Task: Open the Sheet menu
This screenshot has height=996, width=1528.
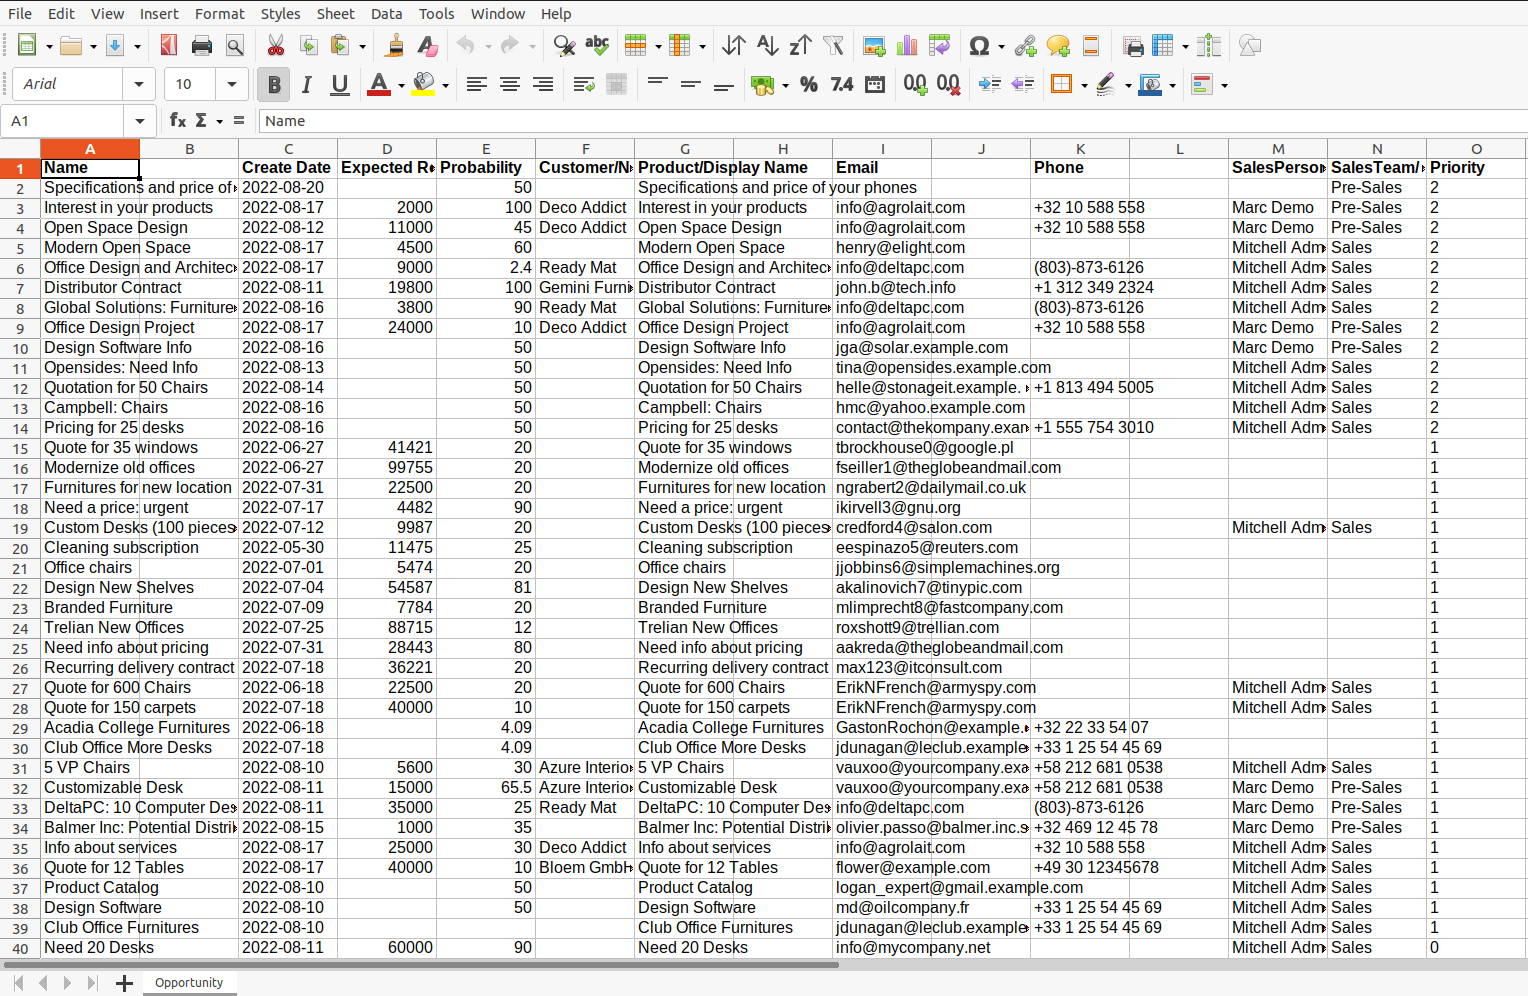Action: [335, 13]
